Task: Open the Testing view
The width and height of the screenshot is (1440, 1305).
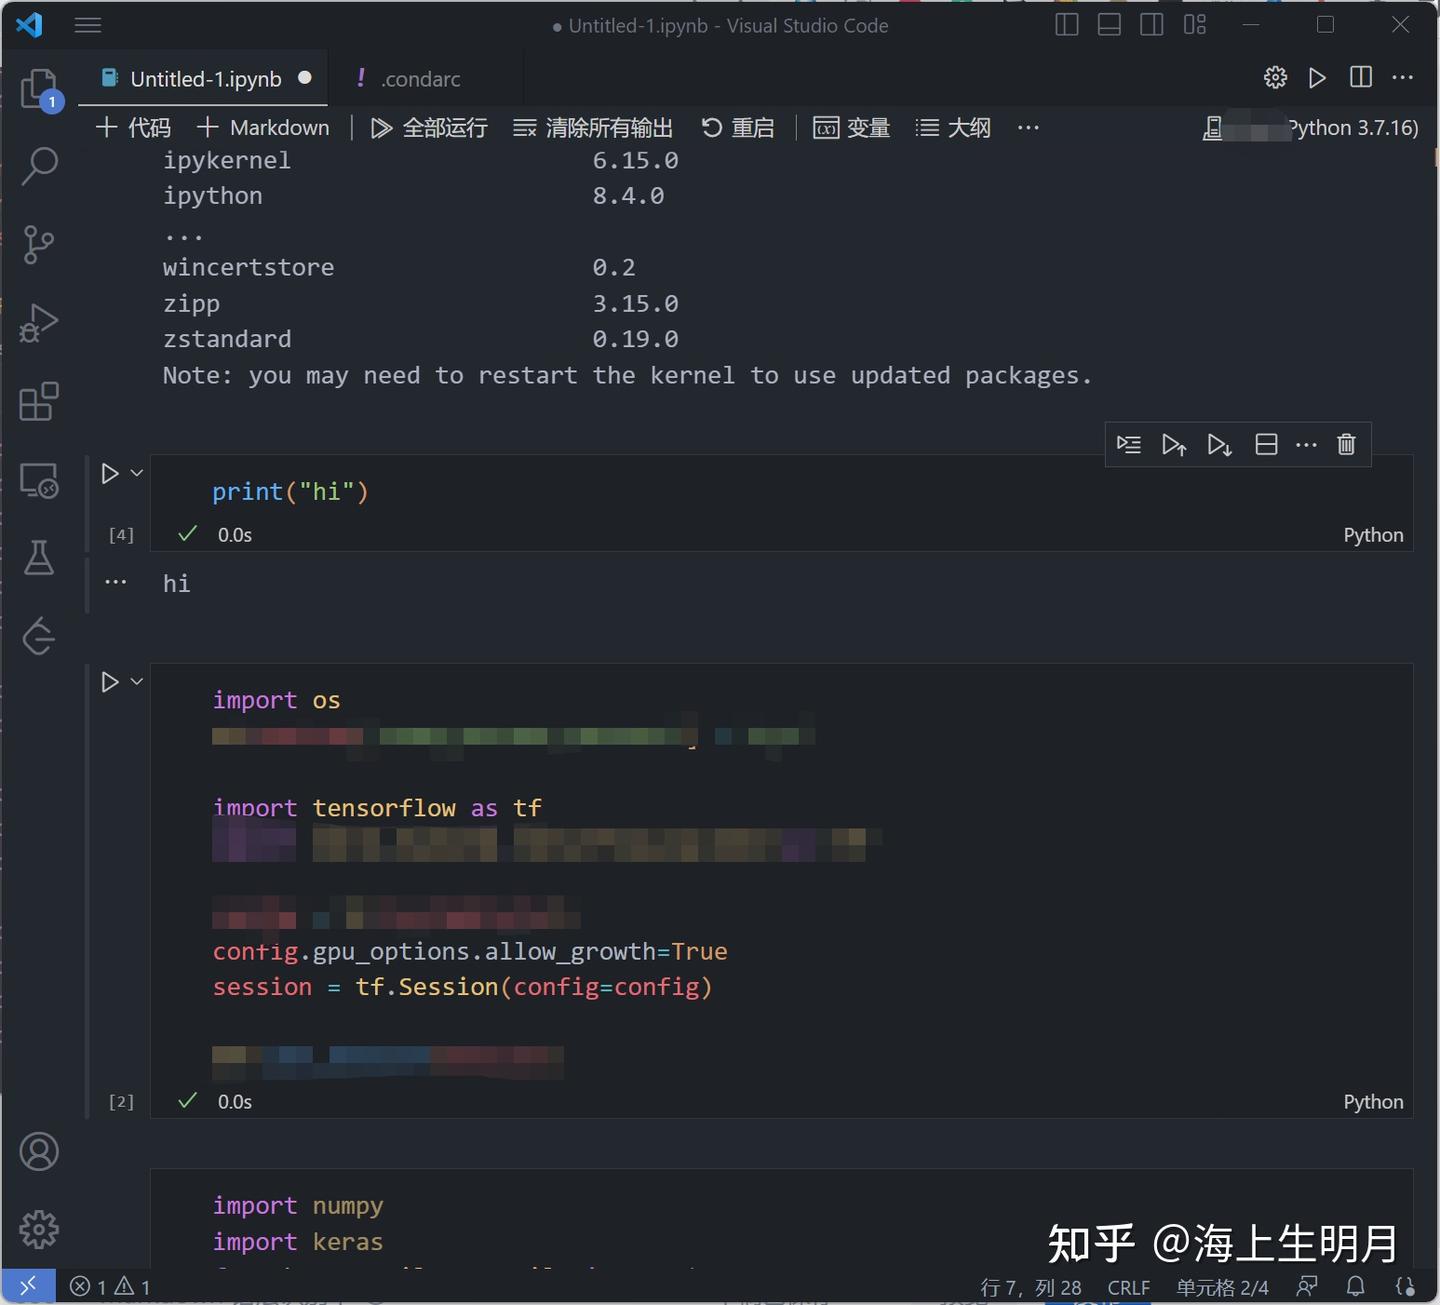Action: click(40, 558)
